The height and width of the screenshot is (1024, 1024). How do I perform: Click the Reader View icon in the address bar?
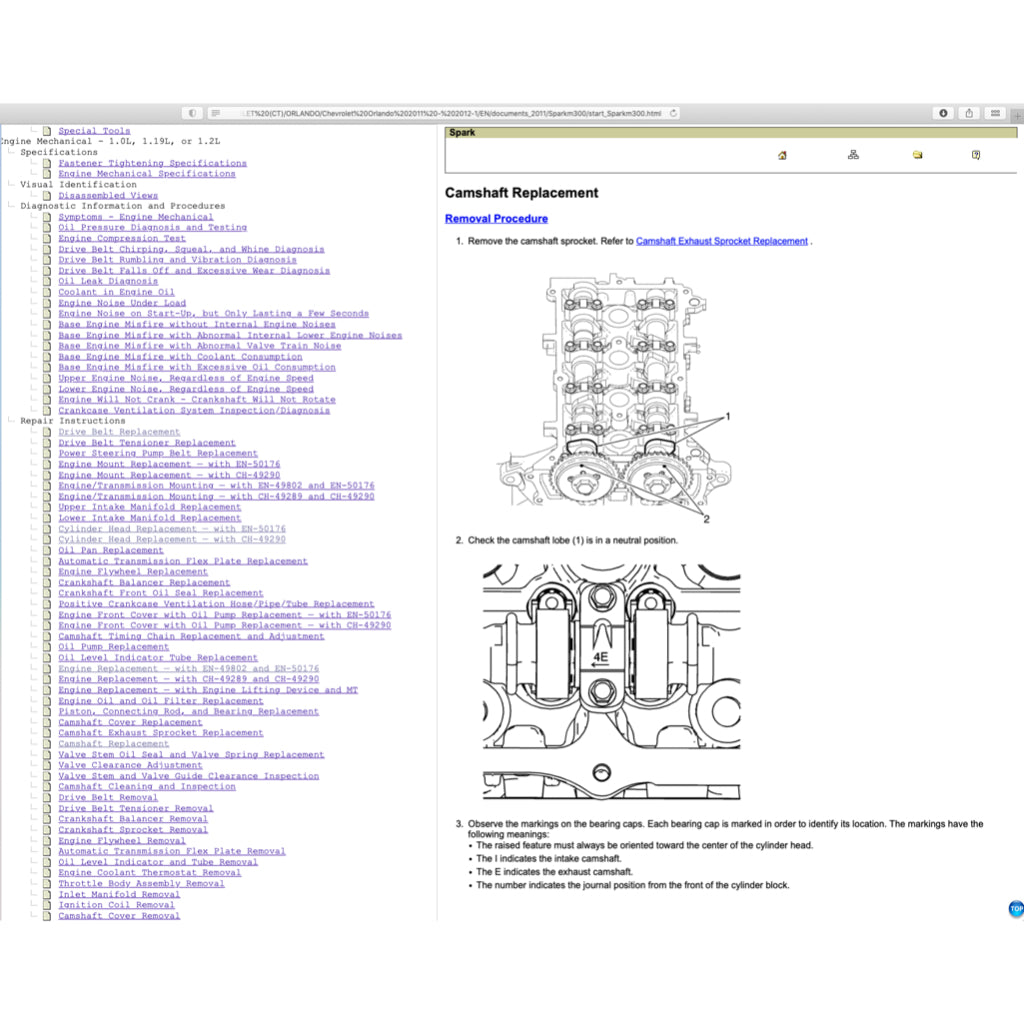pyautogui.click(x=215, y=113)
